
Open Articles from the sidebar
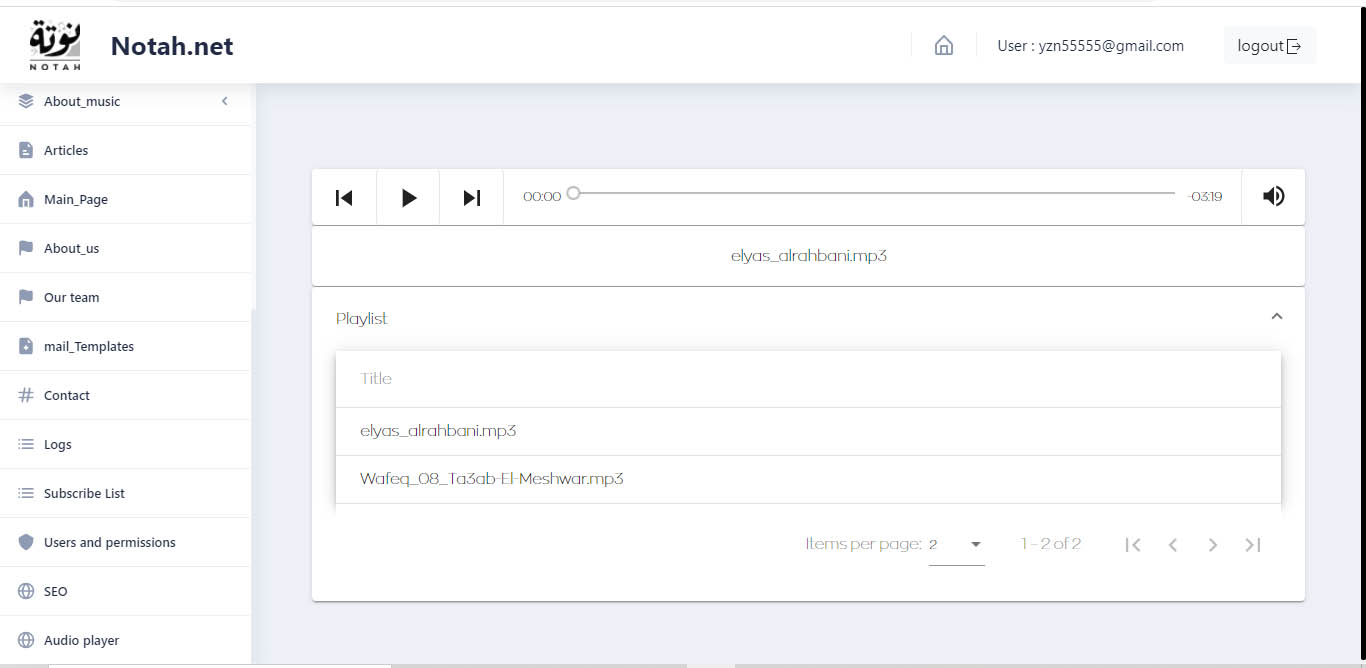coord(66,150)
